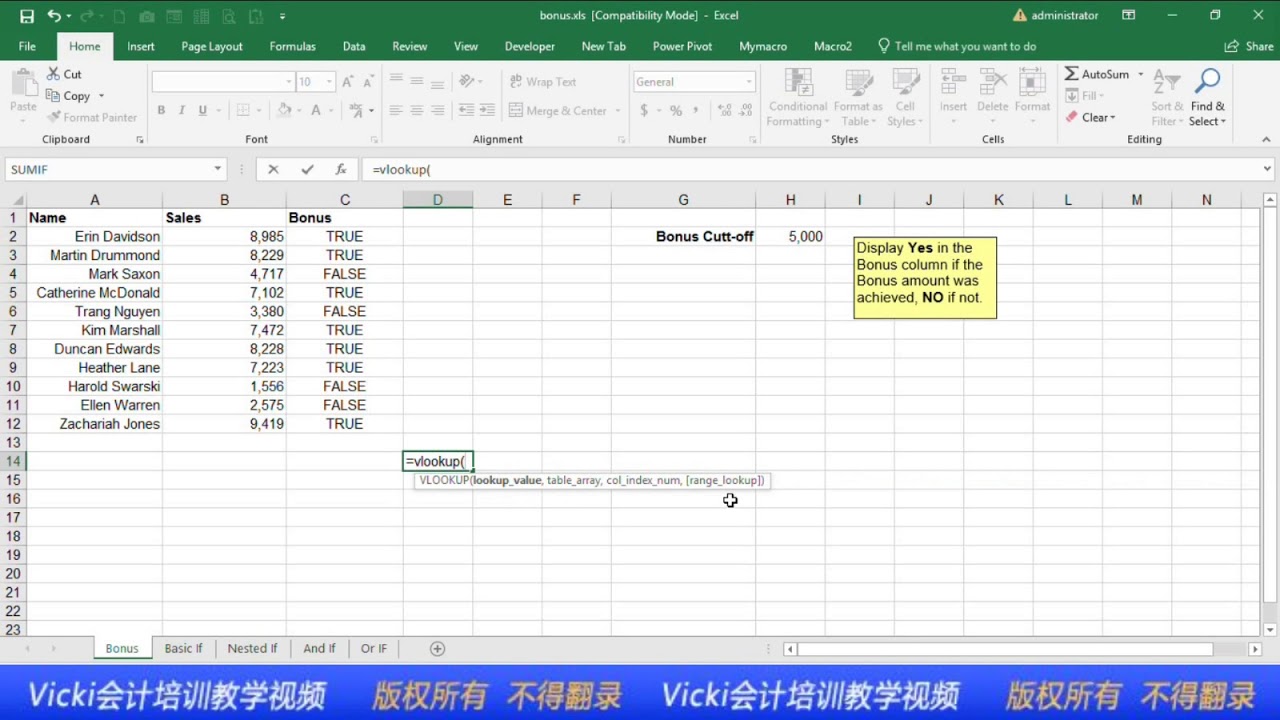The image size is (1280, 720).
Task: Toggle Align Left
Action: pyautogui.click(x=396, y=110)
